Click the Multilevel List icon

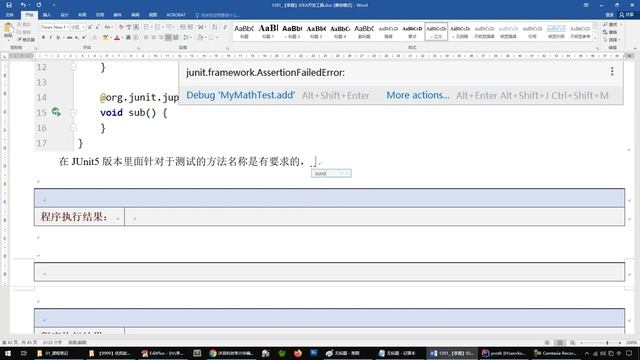(x=169, y=27)
